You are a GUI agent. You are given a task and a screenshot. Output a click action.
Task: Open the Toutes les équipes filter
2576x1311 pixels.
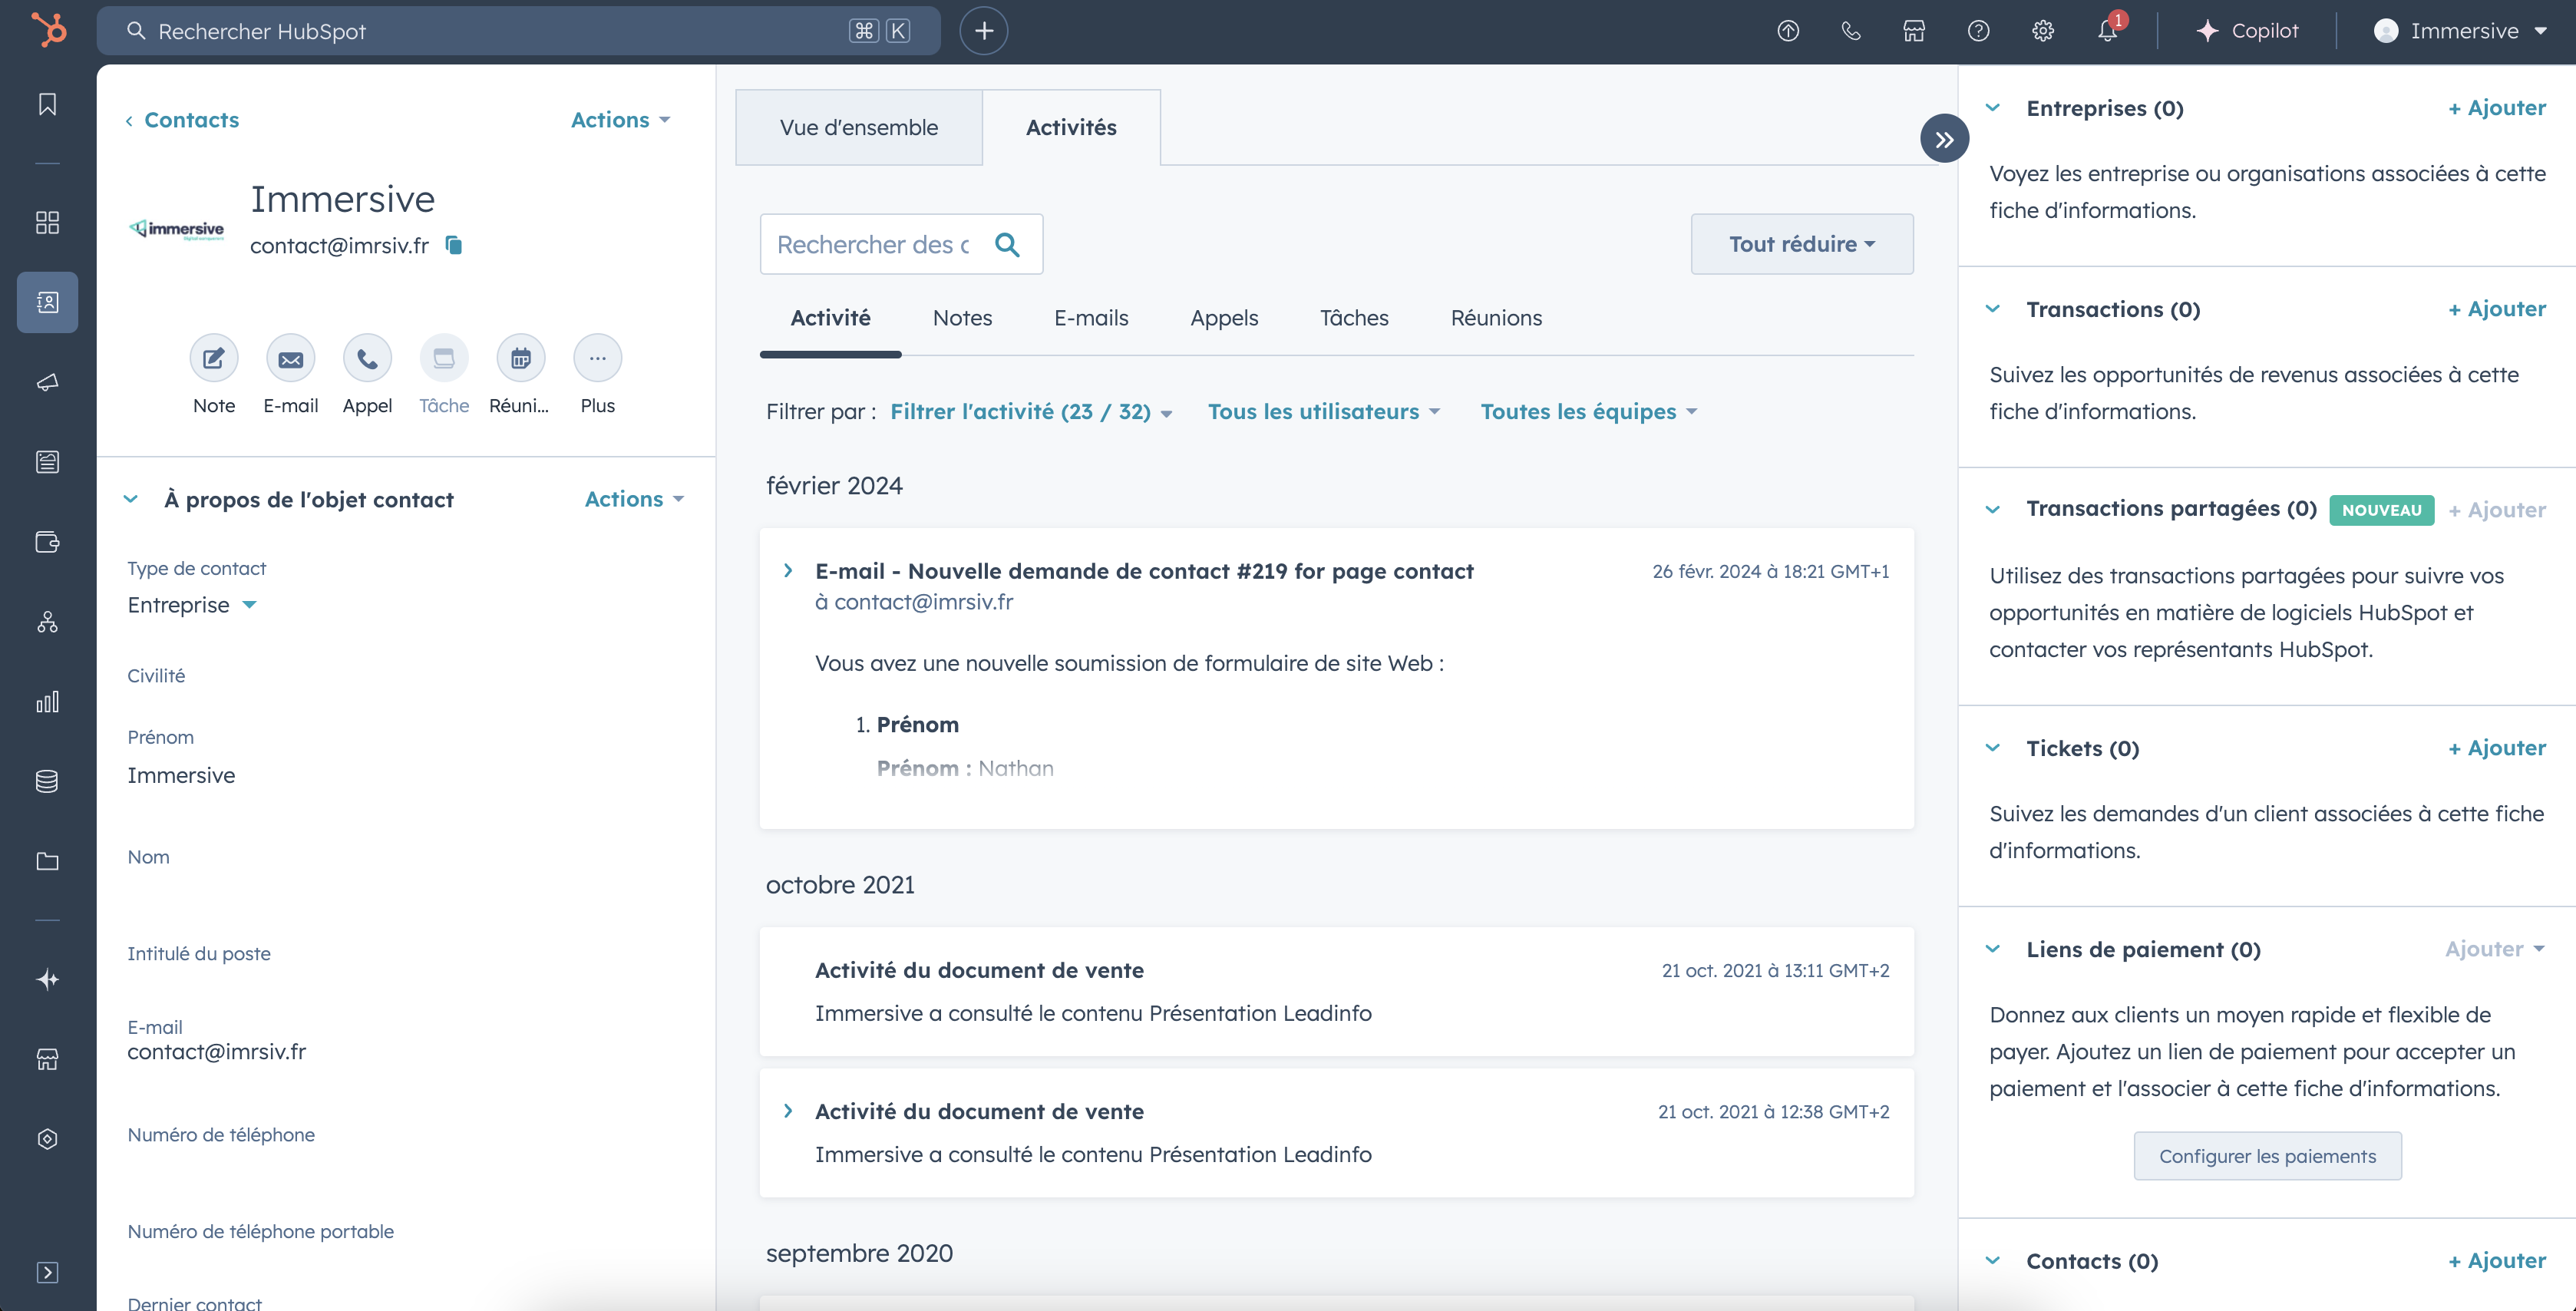[x=1589, y=412]
